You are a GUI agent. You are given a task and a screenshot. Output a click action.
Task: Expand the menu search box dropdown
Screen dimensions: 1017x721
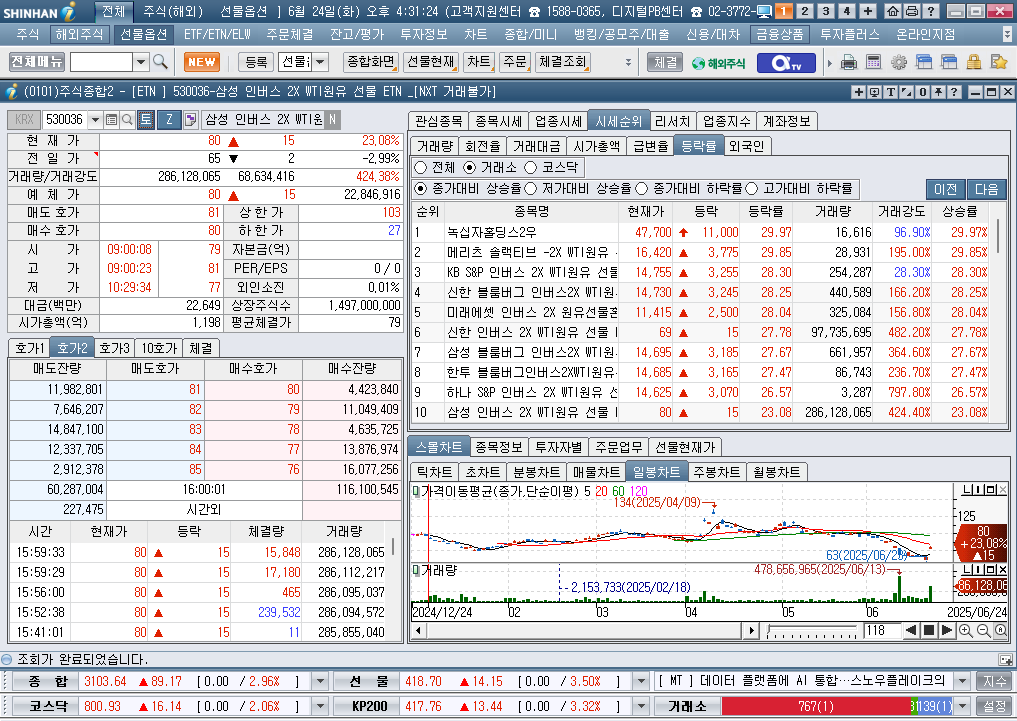click(141, 62)
